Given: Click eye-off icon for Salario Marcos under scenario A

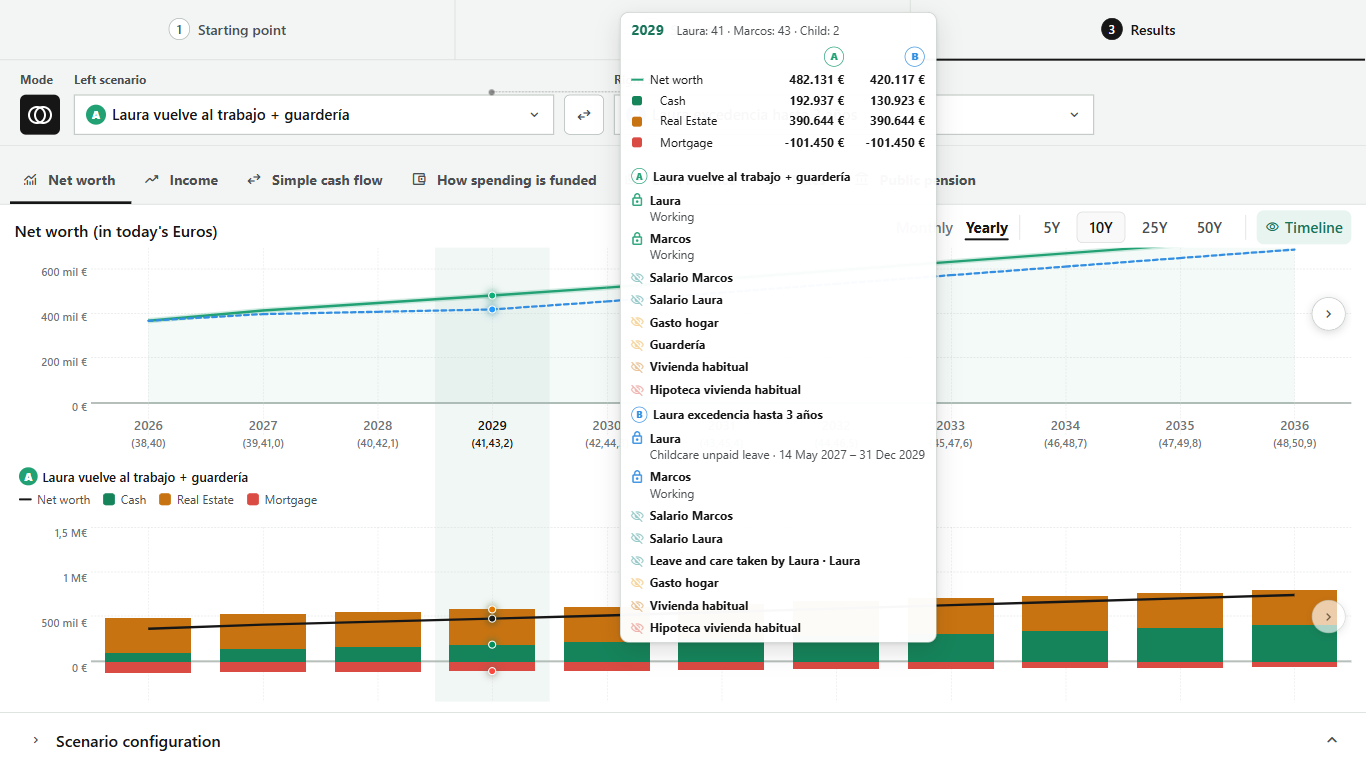Looking at the screenshot, I should [638, 278].
